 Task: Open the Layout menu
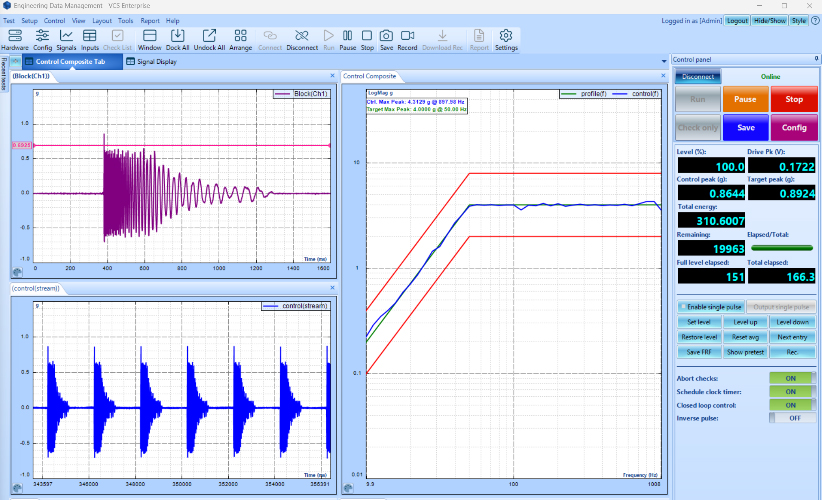pos(102,20)
